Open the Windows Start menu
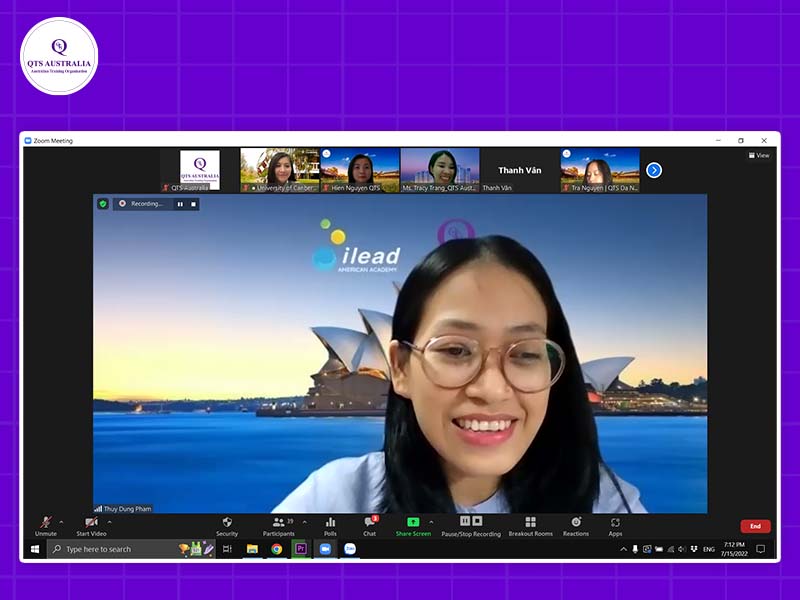Viewport: 800px width, 600px height. click(x=35, y=549)
